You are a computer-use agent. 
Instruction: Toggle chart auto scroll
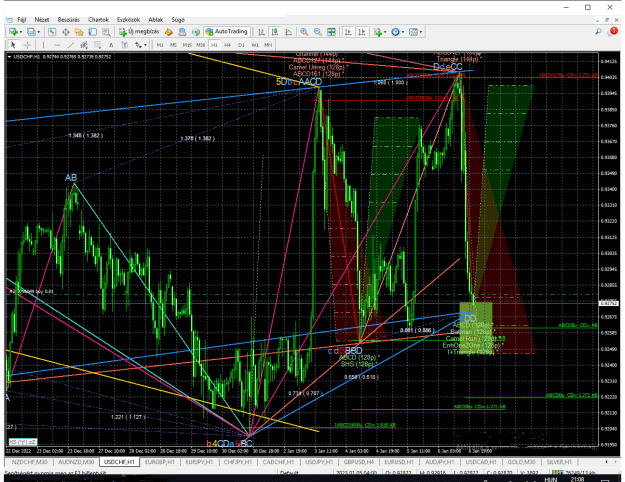(x=348, y=32)
